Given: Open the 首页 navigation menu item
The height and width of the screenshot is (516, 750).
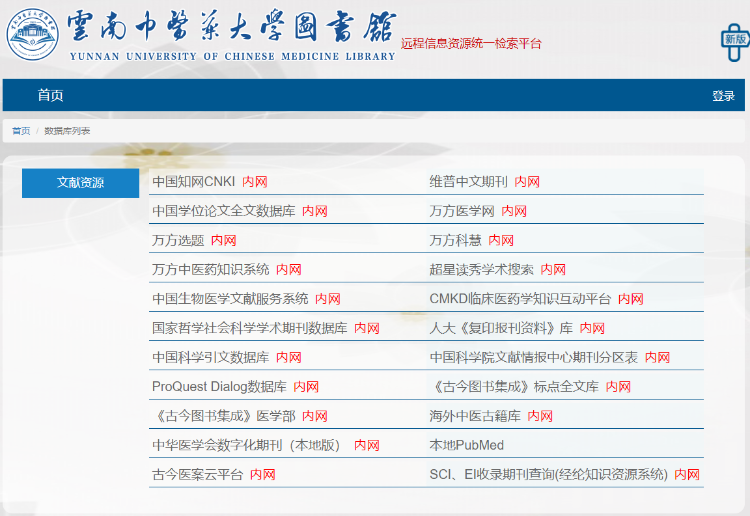Looking at the screenshot, I should point(51,96).
